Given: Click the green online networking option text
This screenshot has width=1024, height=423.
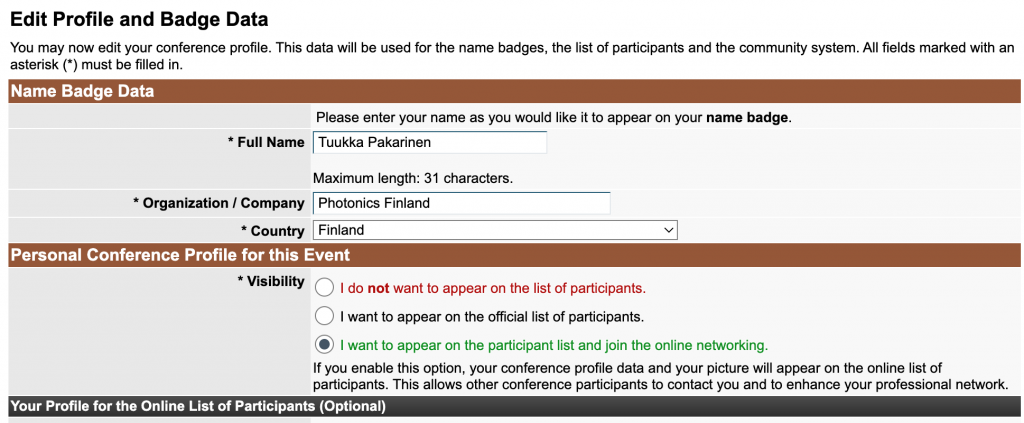Looking at the screenshot, I should (x=554, y=344).
